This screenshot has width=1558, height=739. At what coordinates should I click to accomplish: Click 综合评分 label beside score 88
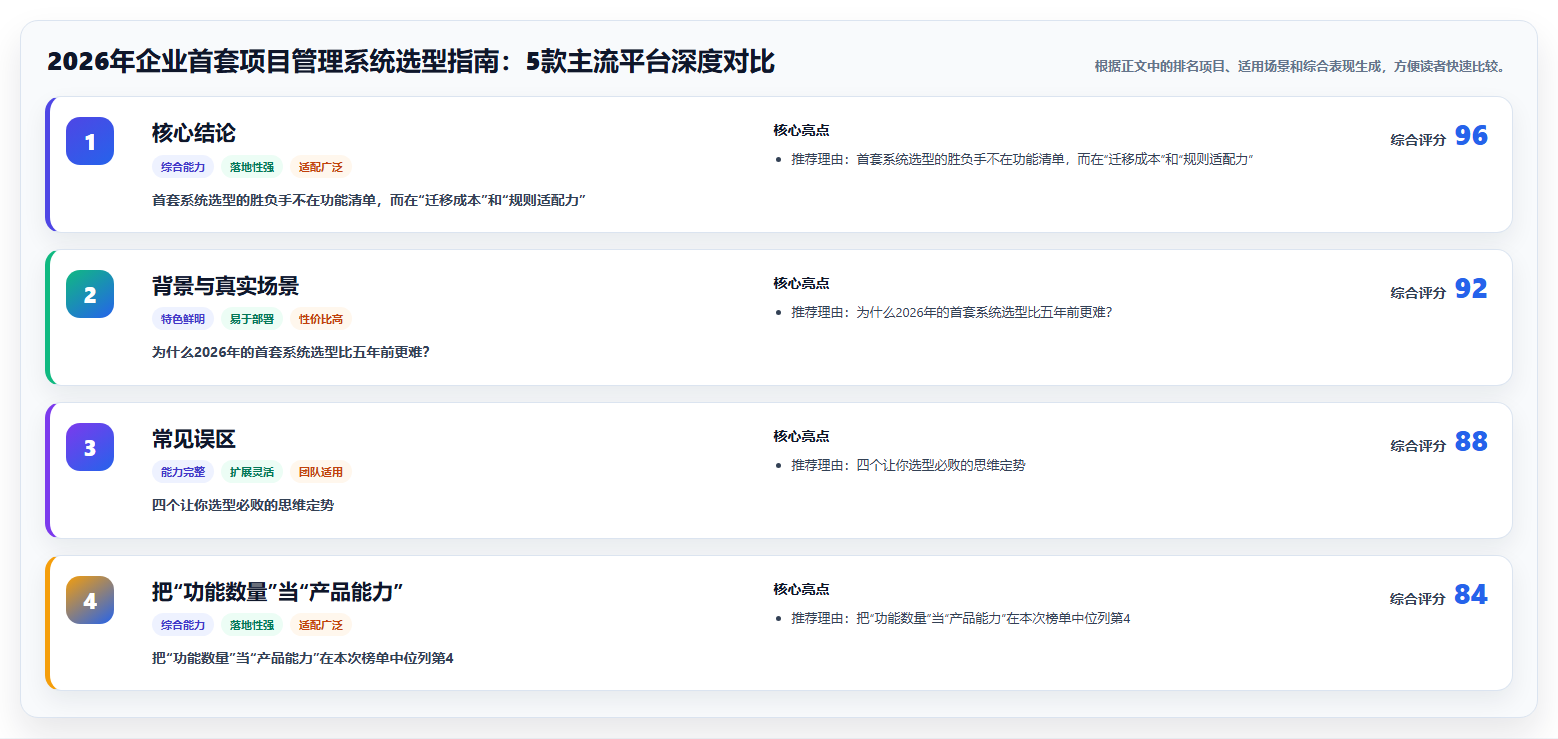(1418, 446)
